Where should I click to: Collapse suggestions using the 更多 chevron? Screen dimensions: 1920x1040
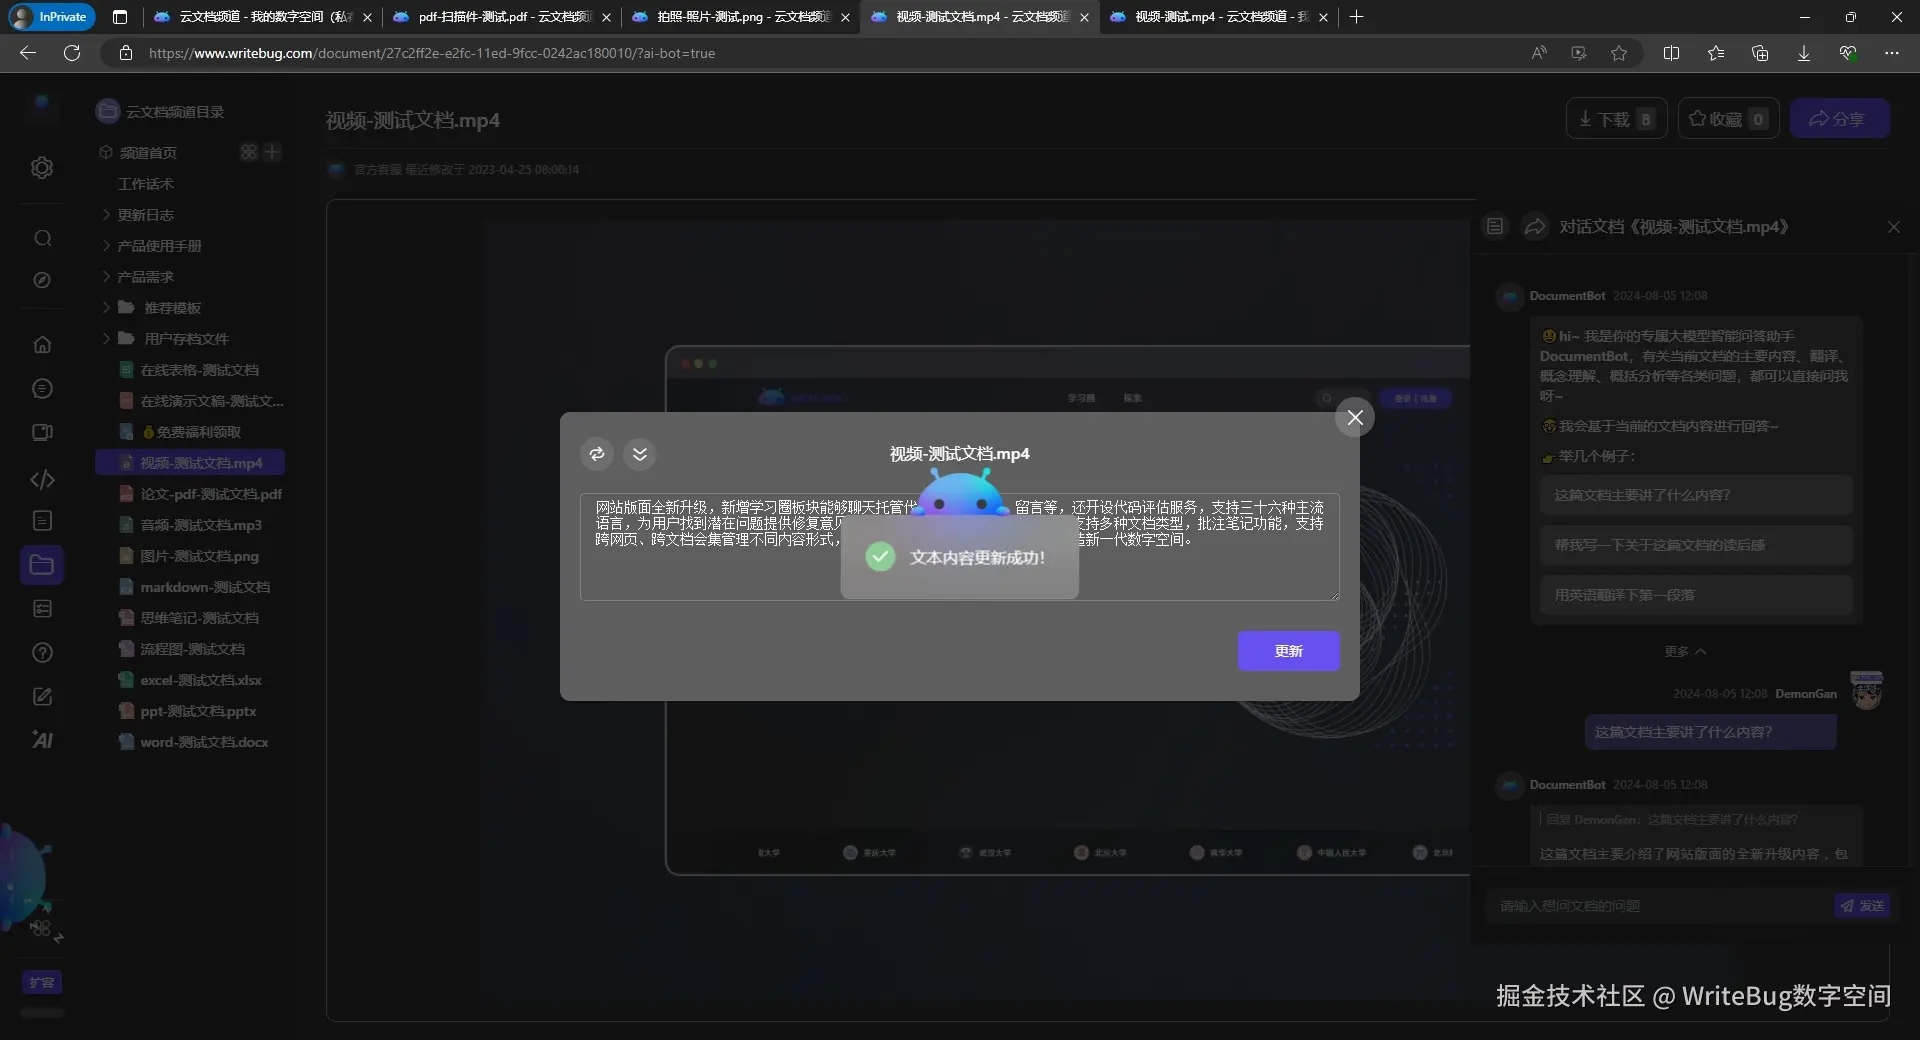1684,651
